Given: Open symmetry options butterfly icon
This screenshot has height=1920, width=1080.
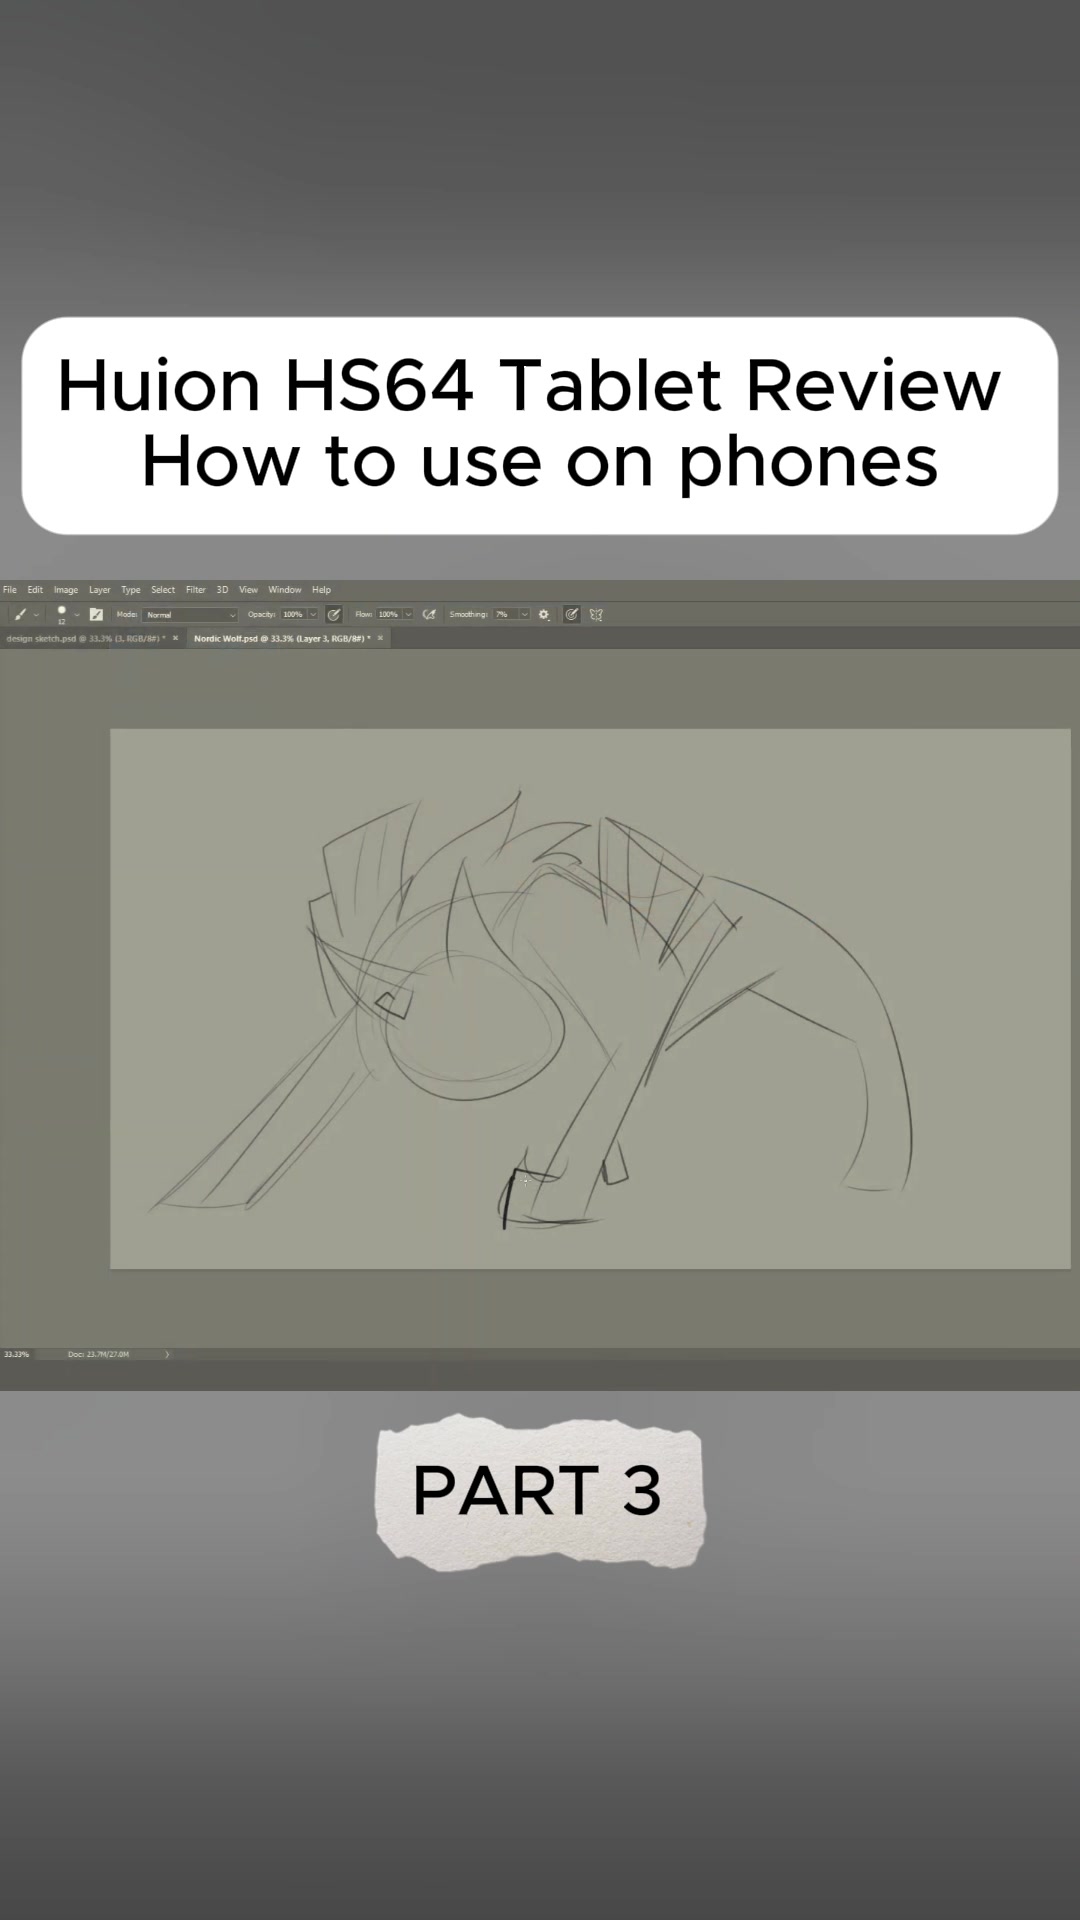Looking at the screenshot, I should coord(596,614).
